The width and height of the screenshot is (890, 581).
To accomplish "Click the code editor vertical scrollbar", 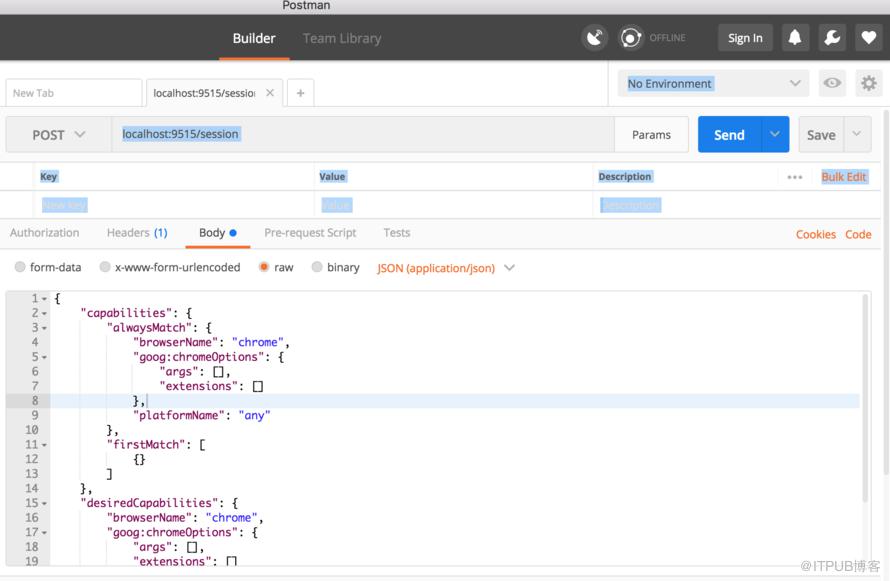I will pyautogui.click(x=865, y=397).
